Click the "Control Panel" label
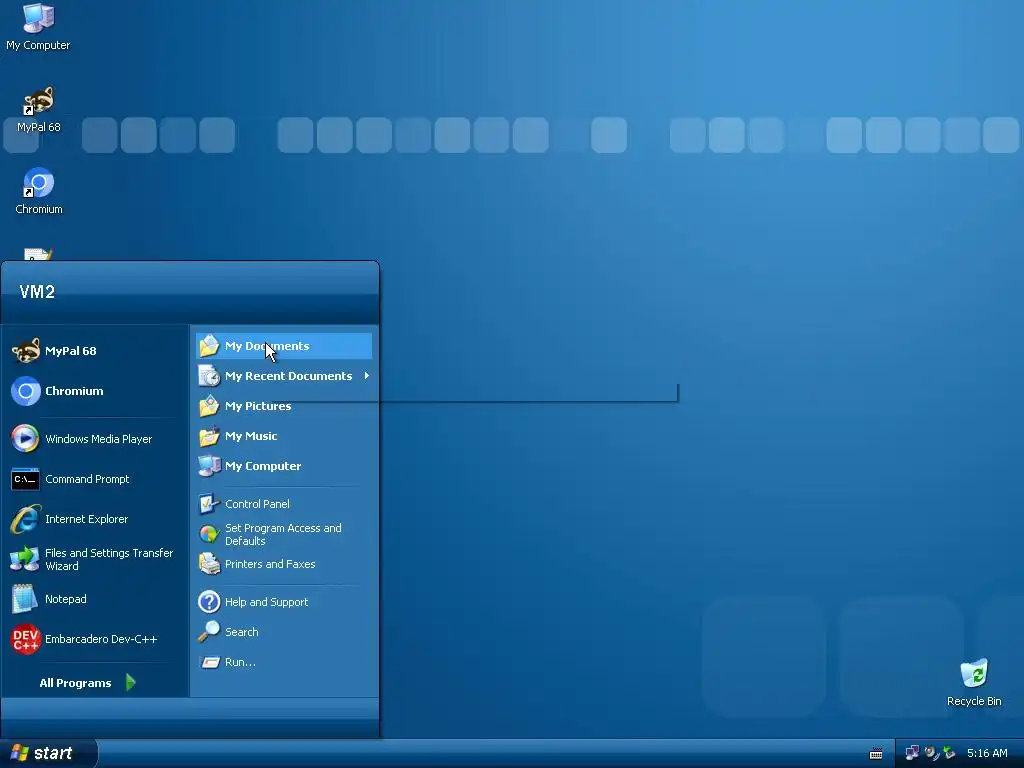This screenshot has width=1024, height=768. 257,504
